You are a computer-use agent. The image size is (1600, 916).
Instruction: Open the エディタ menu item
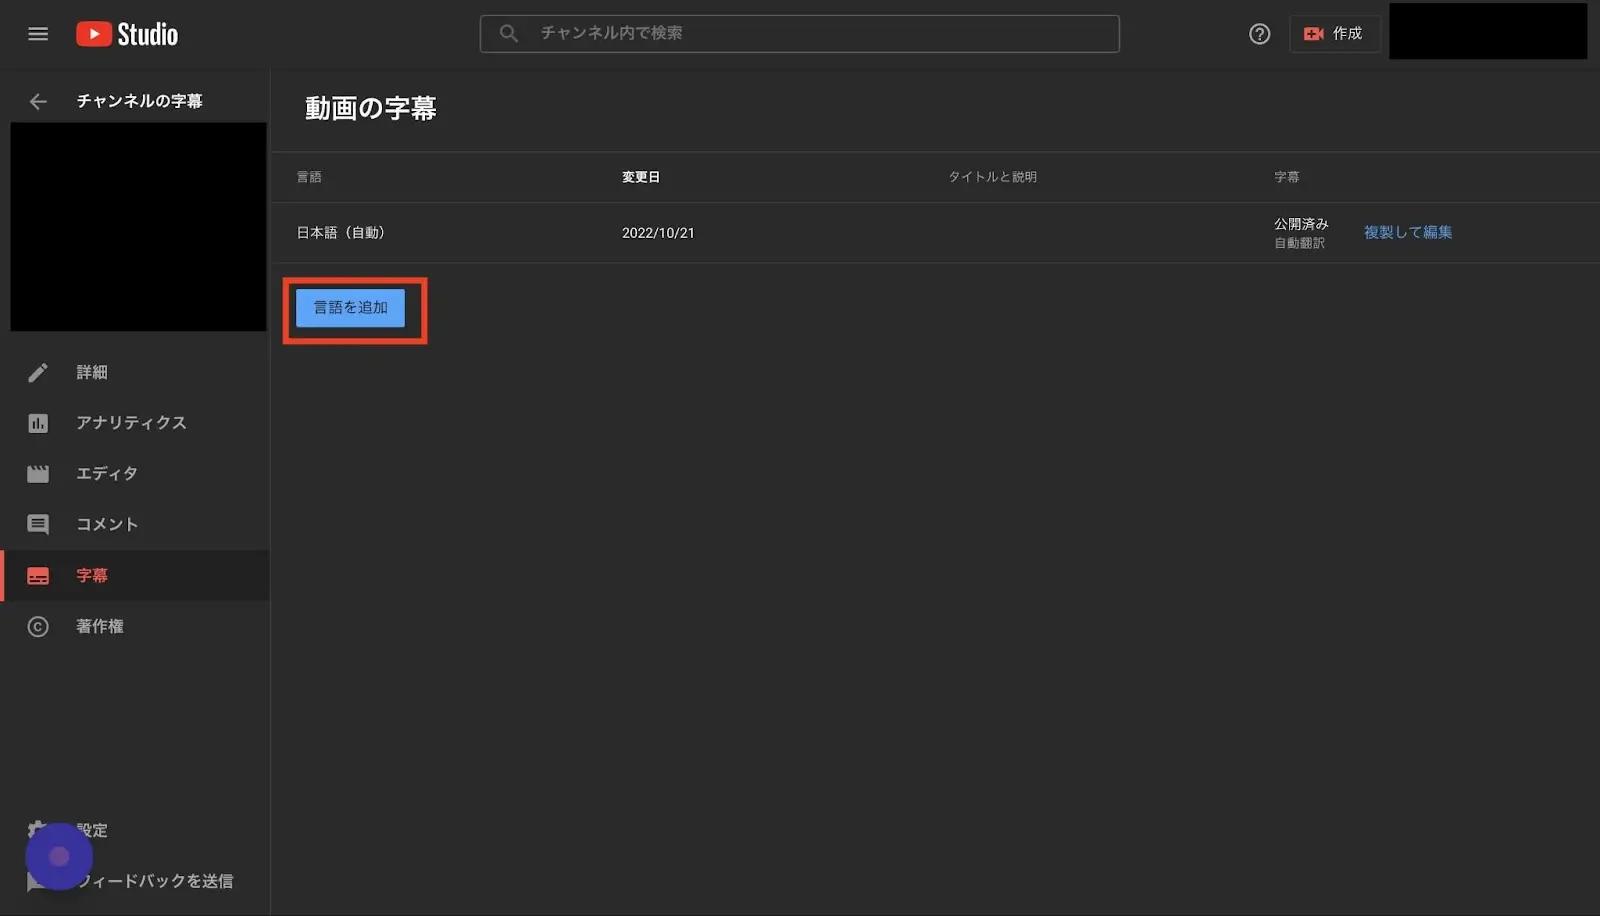point(135,474)
